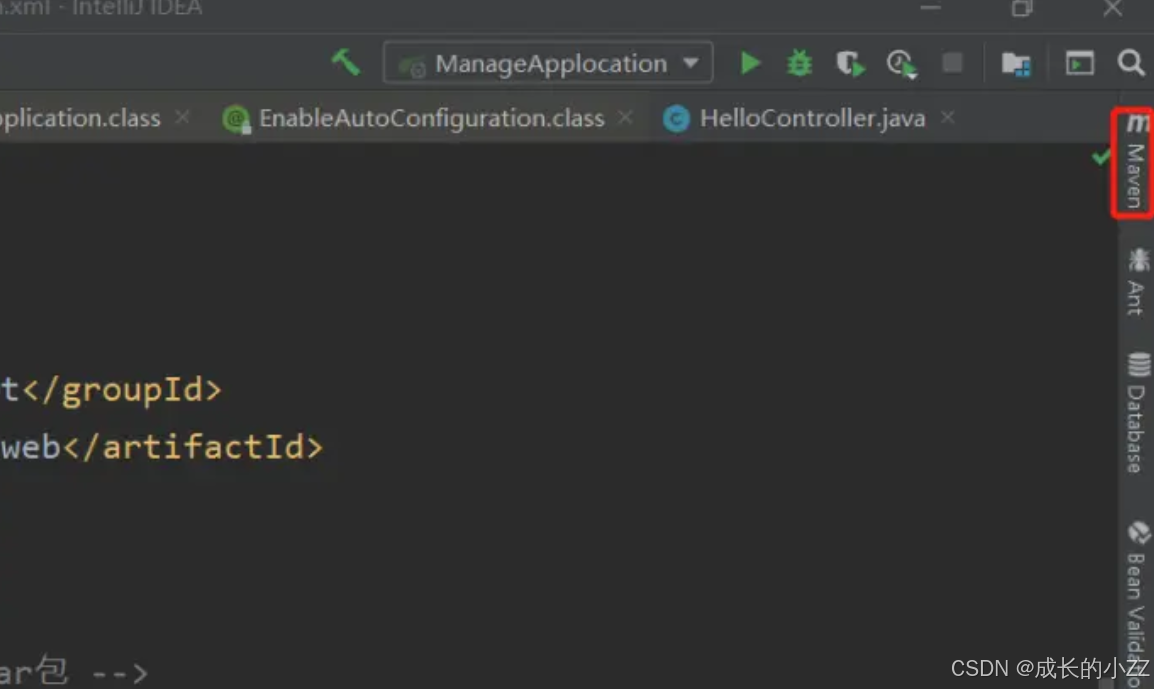Run ManageApplocation with the green play button
This screenshot has width=1154, height=689.
pyautogui.click(x=749, y=63)
